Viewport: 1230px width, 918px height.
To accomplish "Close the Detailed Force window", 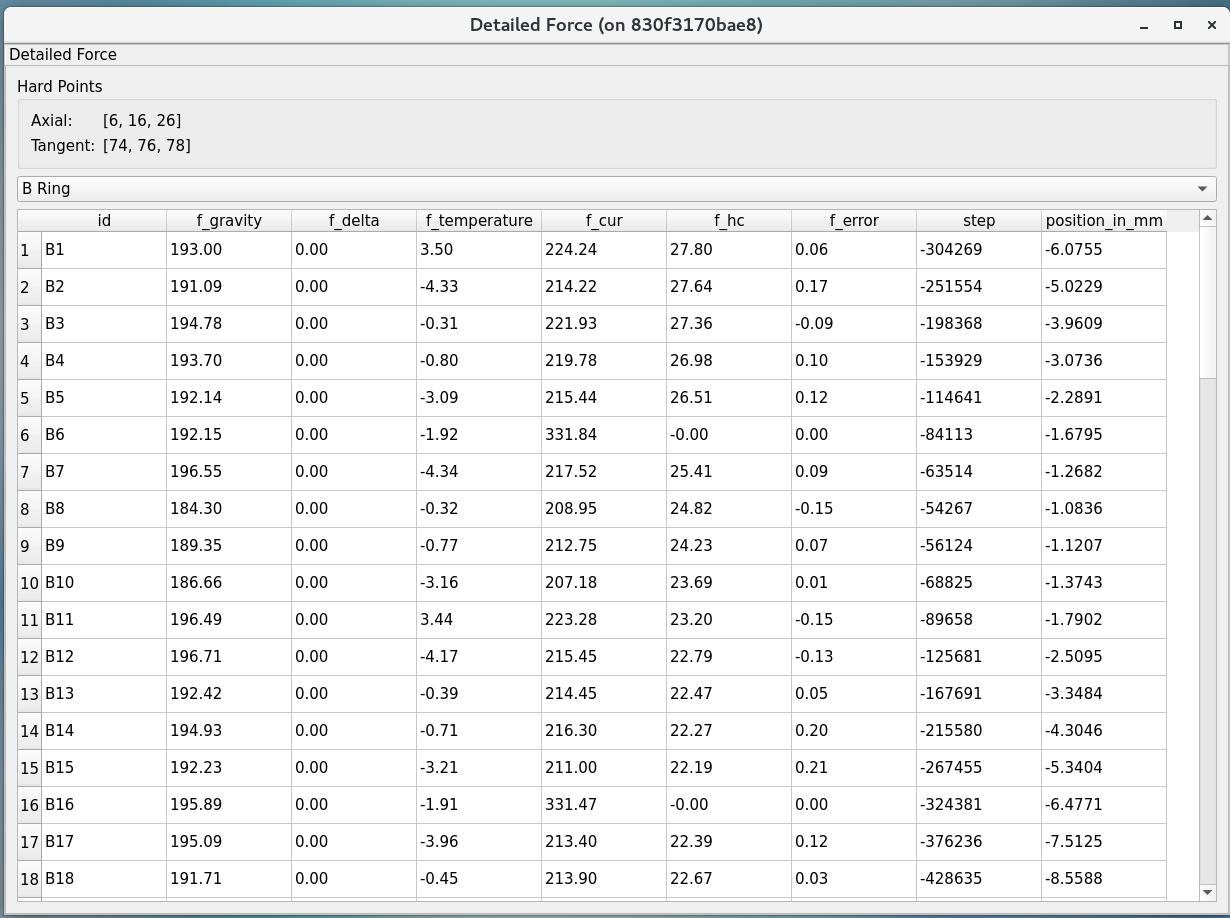I will click(x=1211, y=25).
